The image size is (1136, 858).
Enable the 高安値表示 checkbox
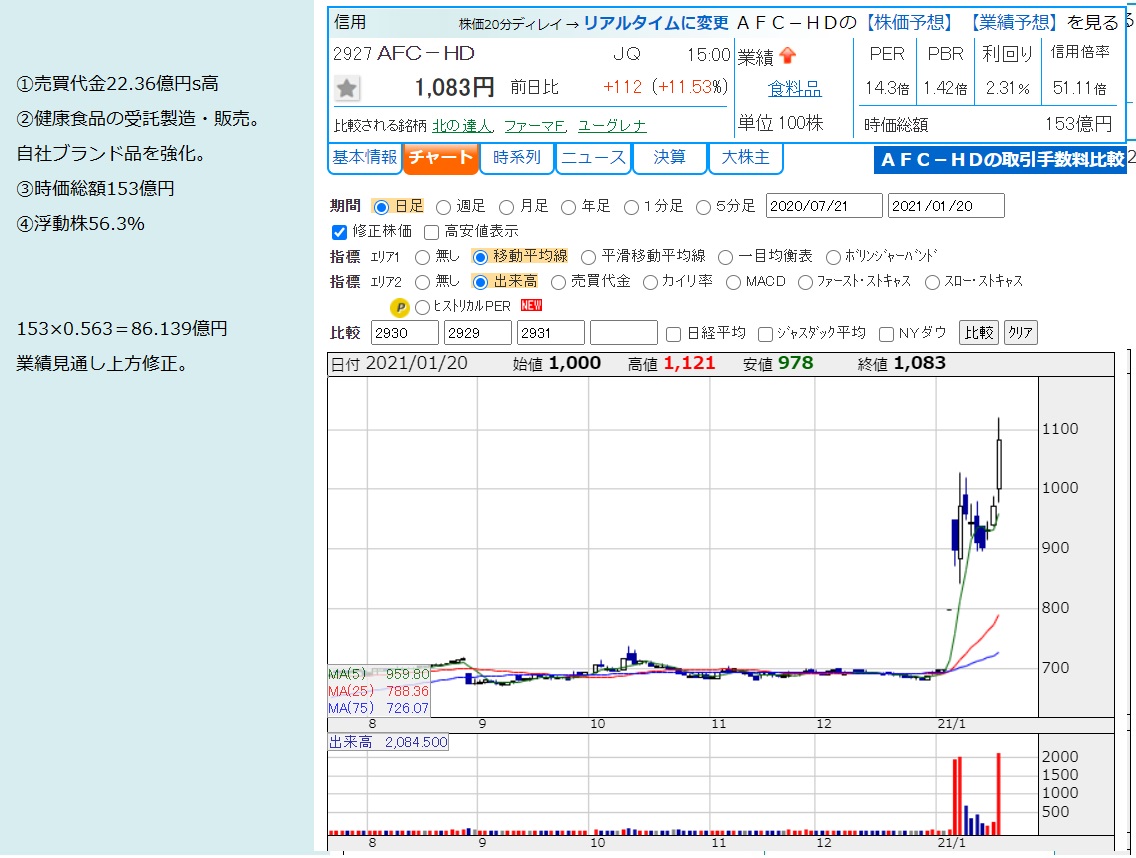click(x=431, y=233)
